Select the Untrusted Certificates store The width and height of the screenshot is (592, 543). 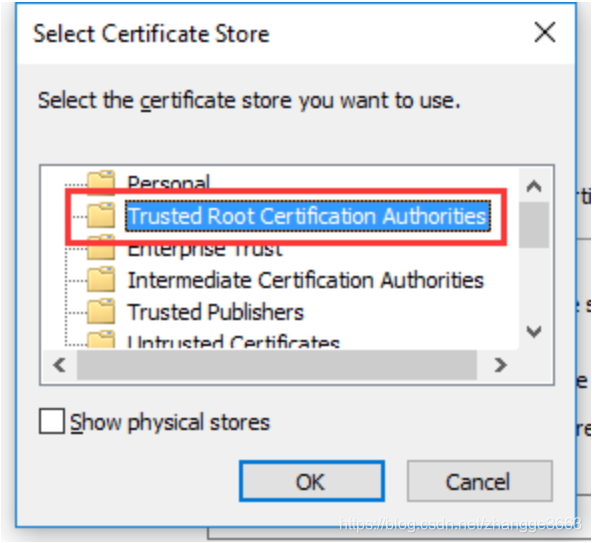pos(233,342)
